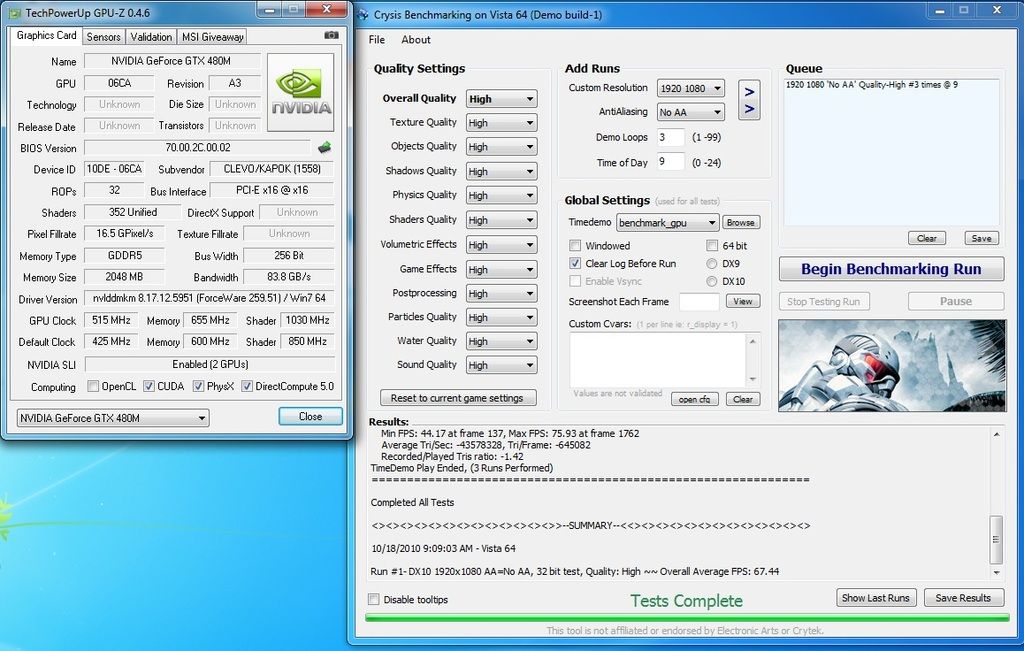
Task: Select the DX9 radio button
Action: [712, 264]
